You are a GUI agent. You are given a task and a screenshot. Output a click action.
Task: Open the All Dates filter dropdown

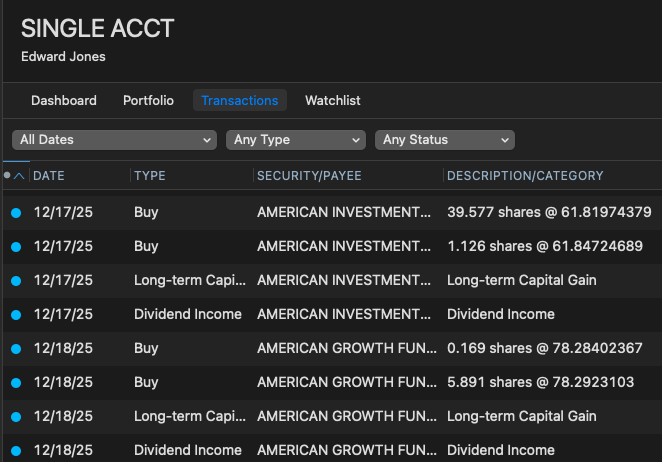pyautogui.click(x=114, y=140)
